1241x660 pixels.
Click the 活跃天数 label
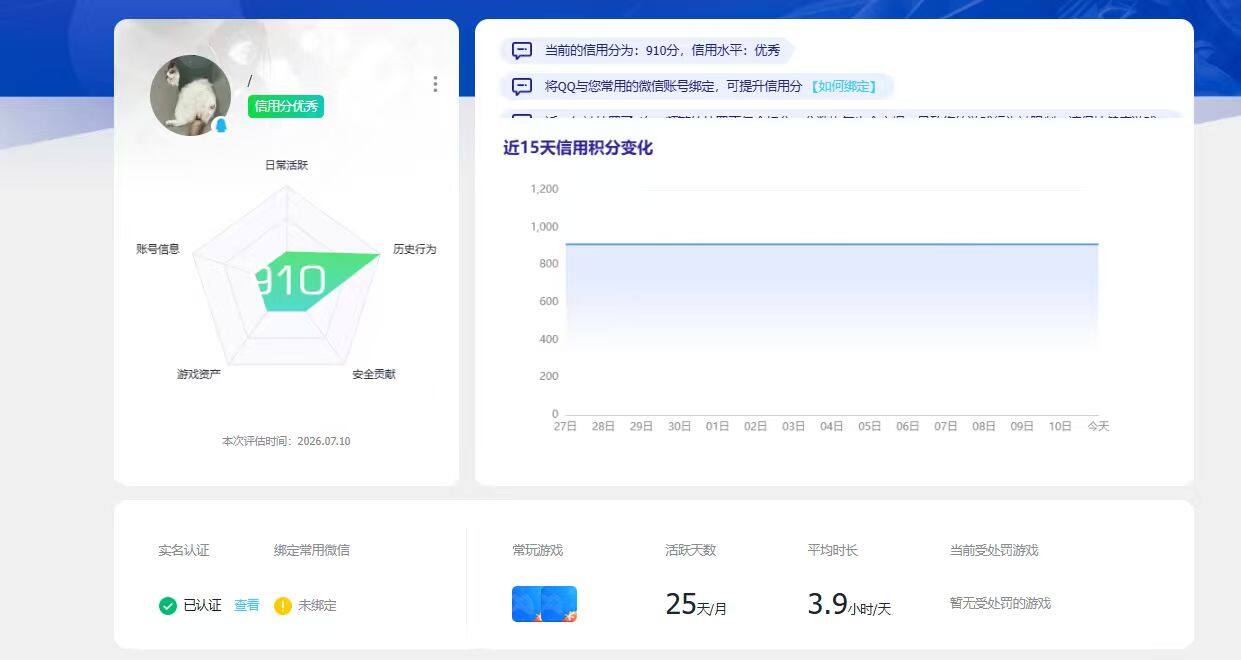(691, 550)
